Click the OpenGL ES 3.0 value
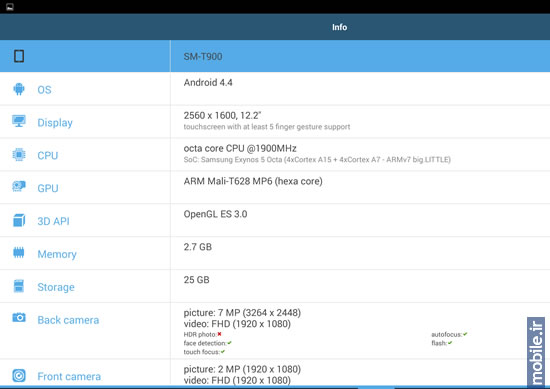This screenshot has width=550, height=389. 215,214
